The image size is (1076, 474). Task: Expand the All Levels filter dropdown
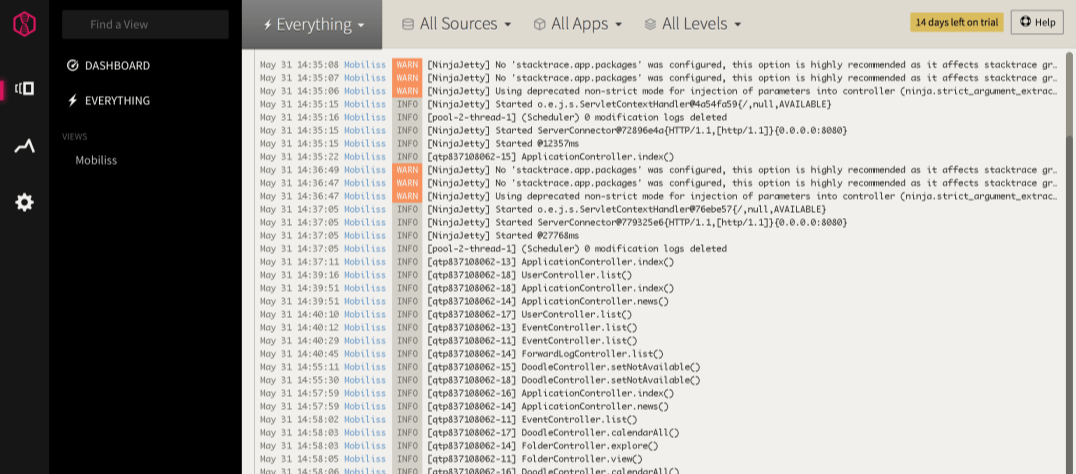coord(693,24)
